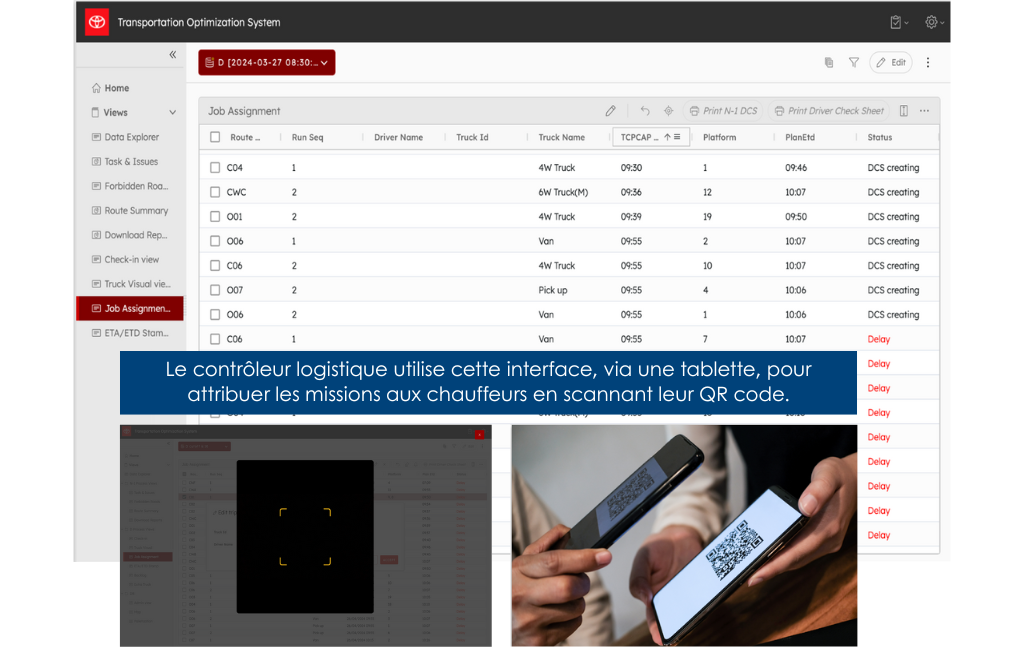Click the sort arrow in TCPCAP column header
The image size is (1024, 647).
coord(667,137)
